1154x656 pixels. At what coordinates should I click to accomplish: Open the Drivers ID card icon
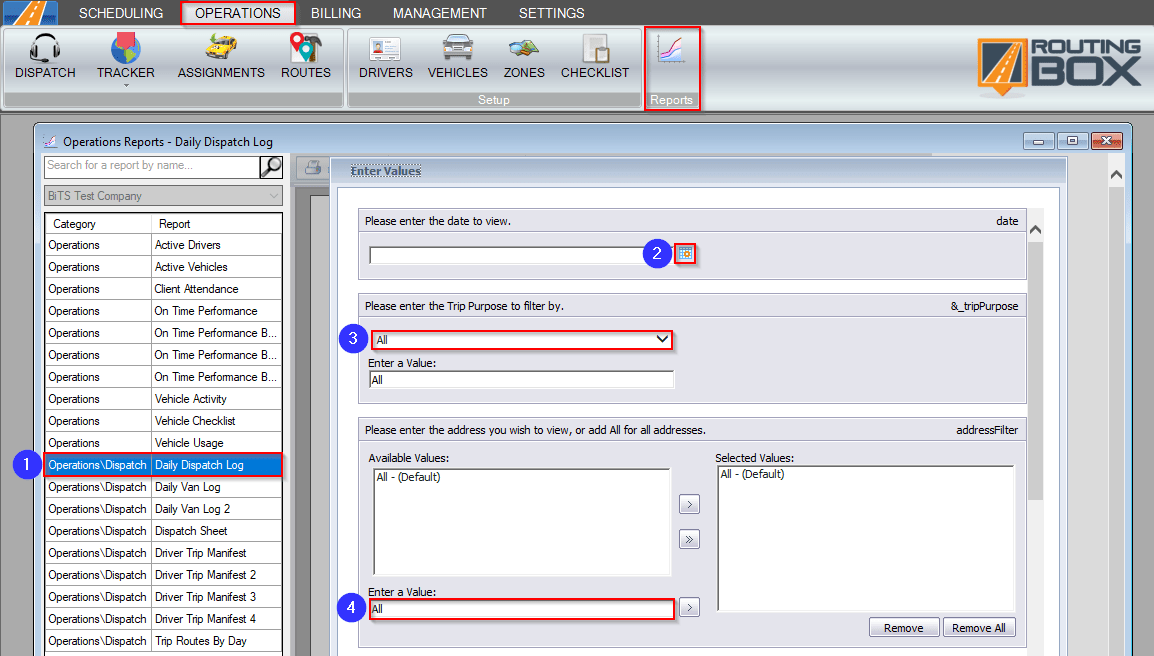coord(386,49)
